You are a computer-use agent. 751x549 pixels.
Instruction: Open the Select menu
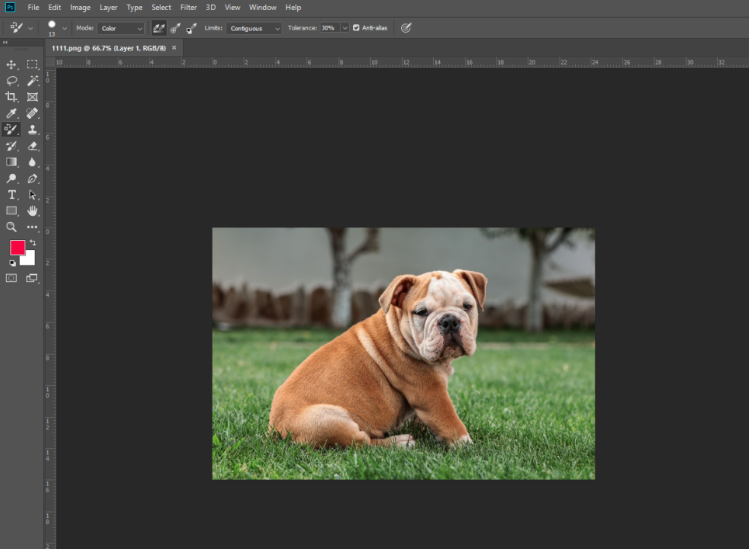pyautogui.click(x=161, y=7)
